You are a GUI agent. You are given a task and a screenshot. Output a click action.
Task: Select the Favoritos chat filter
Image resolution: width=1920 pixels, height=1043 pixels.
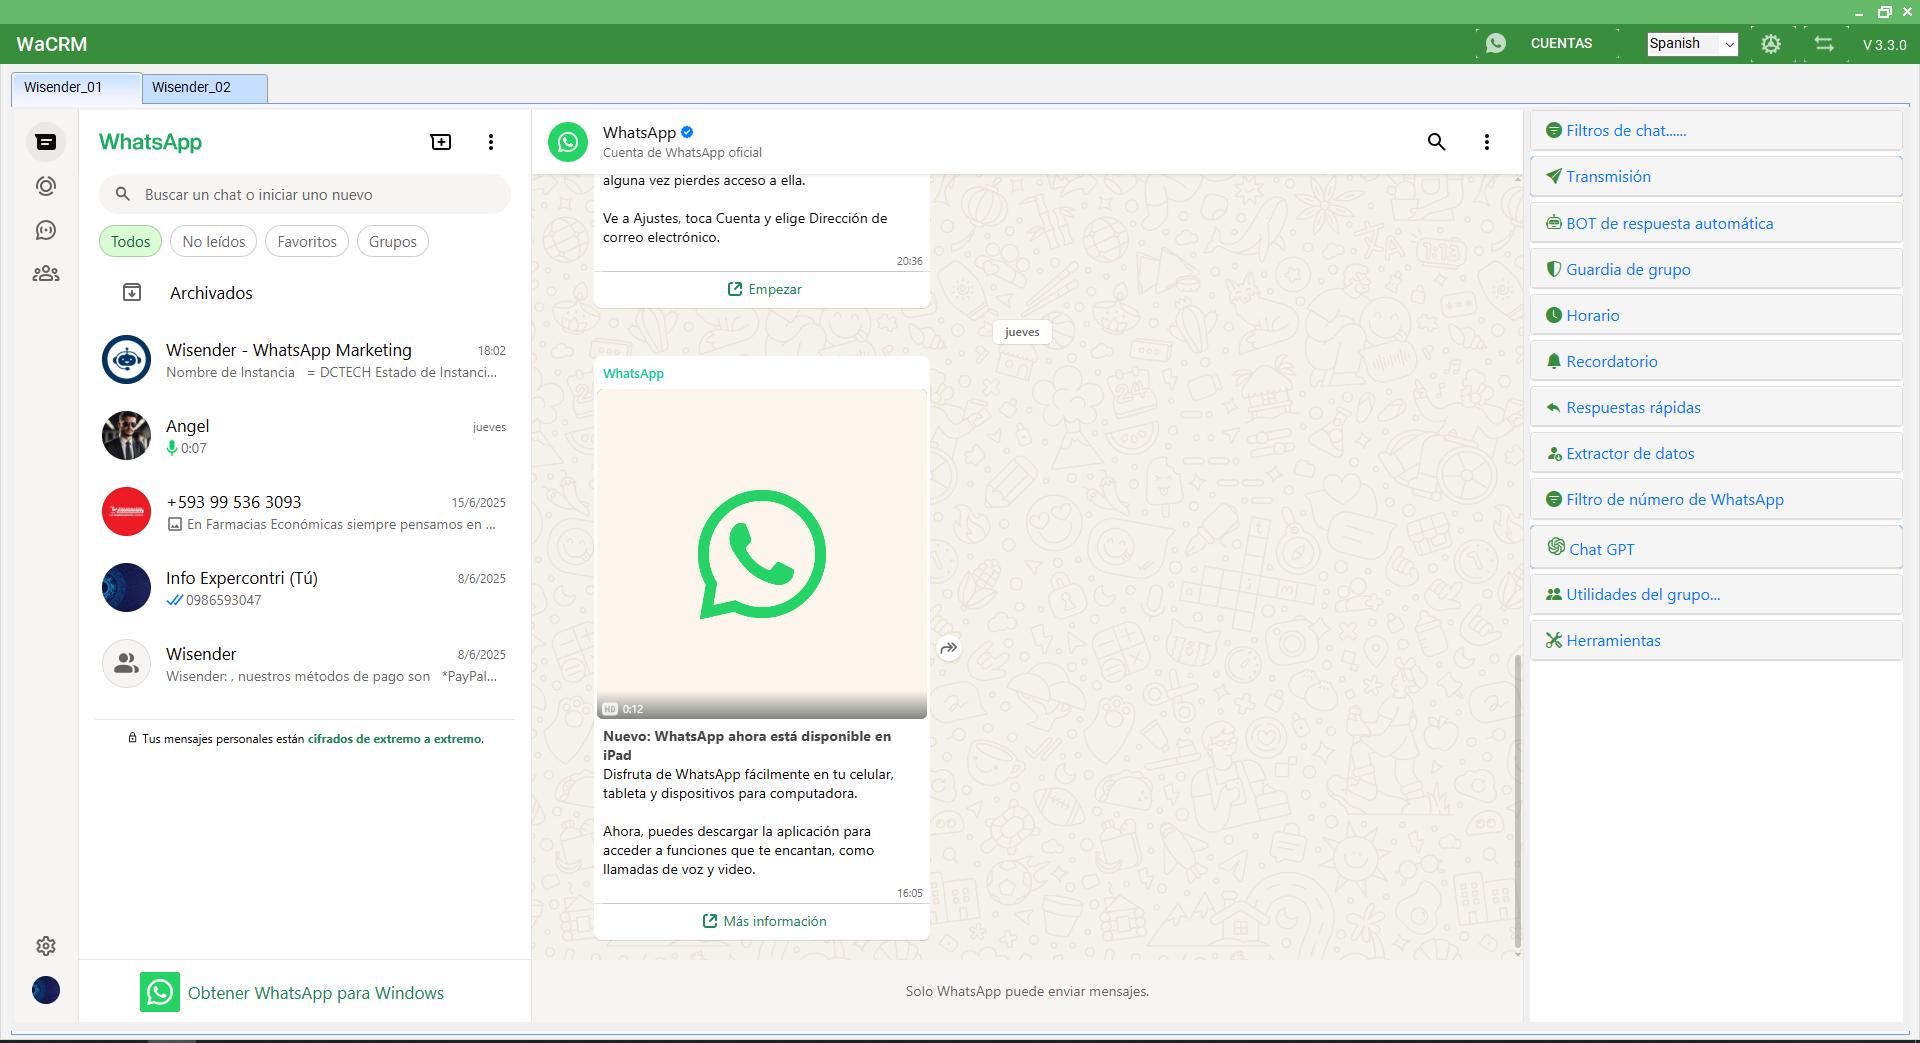click(307, 241)
